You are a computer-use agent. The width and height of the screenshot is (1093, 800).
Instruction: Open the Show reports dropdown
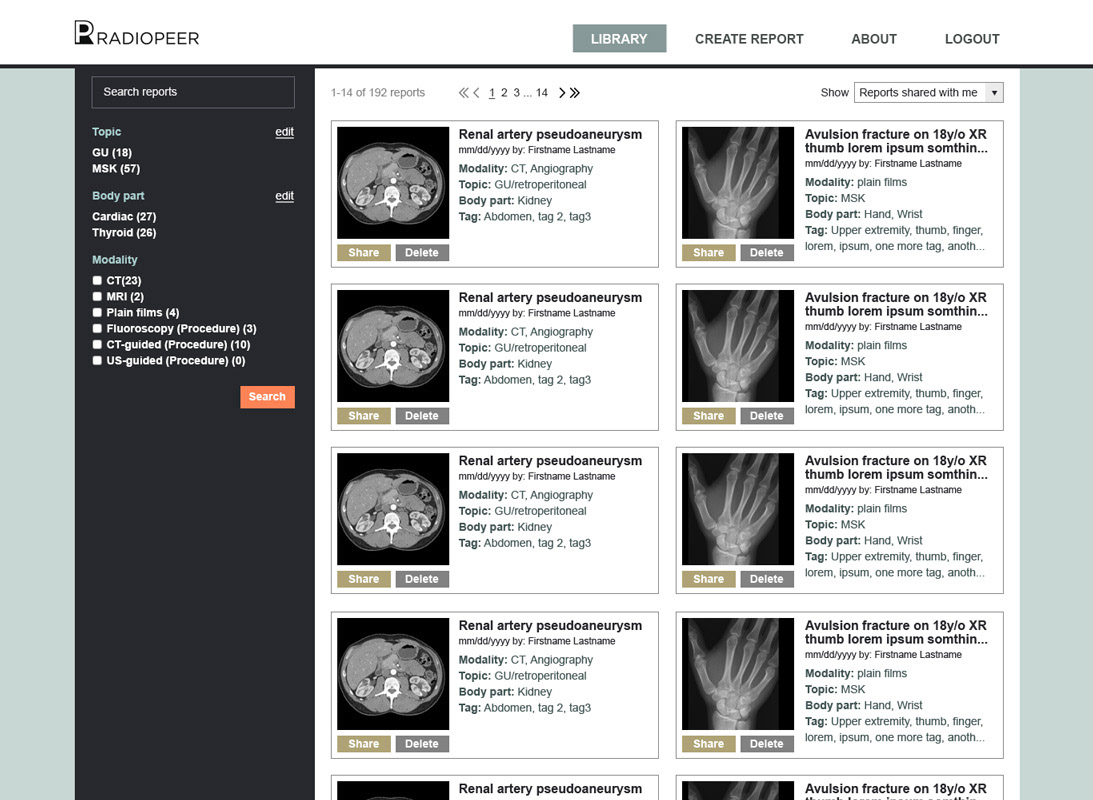coord(928,93)
